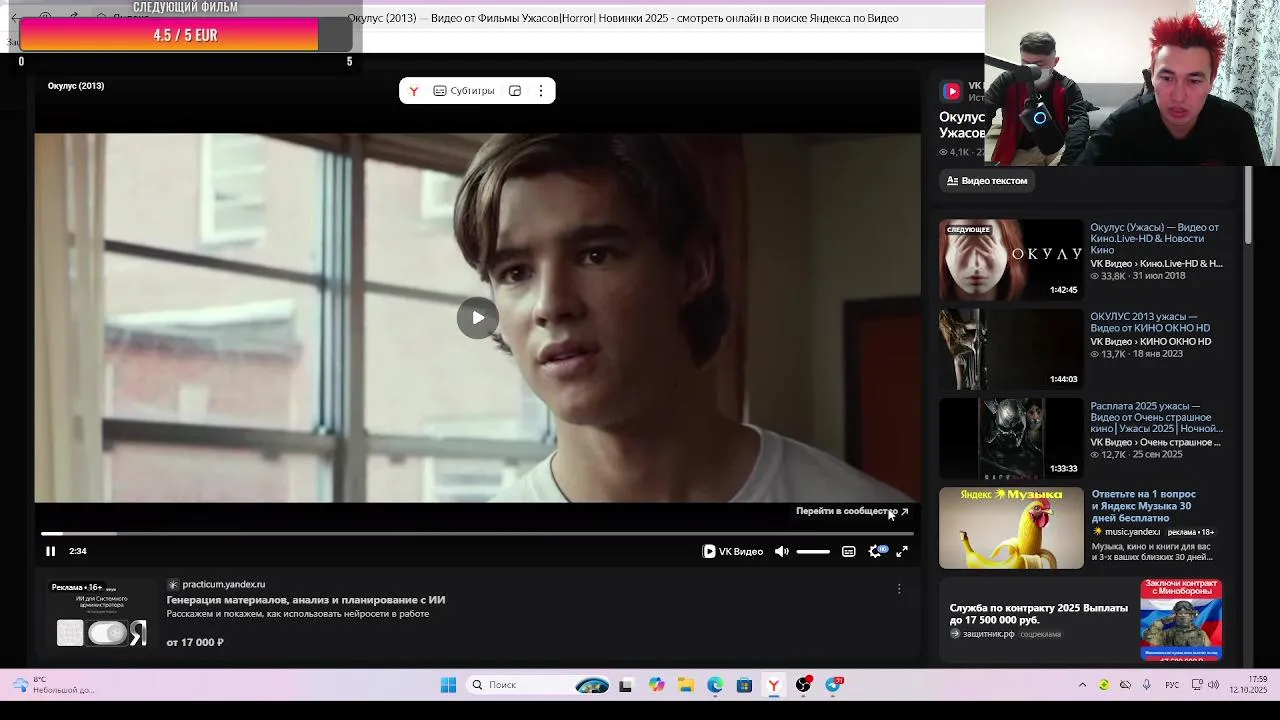Open Telegram from the taskbar
Viewport: 1280px width, 720px height.
[x=833, y=685]
